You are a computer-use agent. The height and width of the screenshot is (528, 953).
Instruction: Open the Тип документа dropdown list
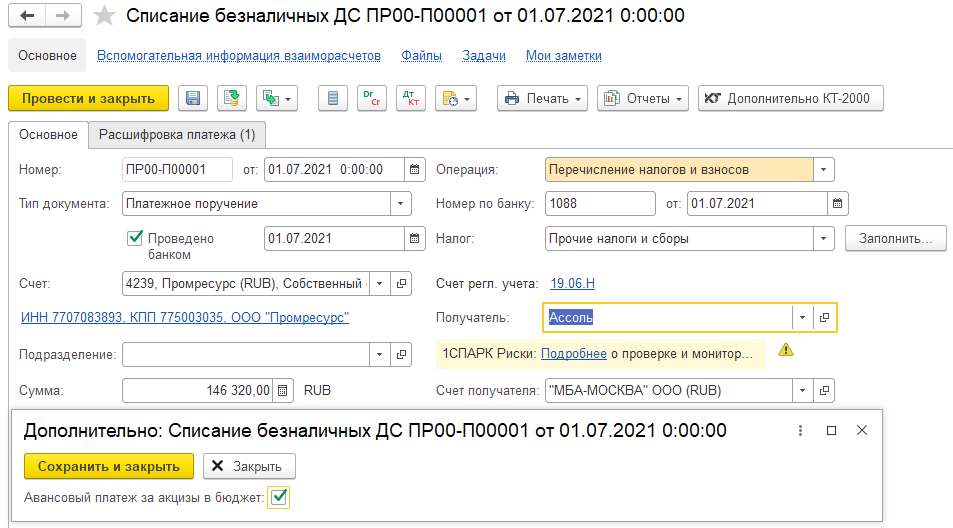pos(400,204)
